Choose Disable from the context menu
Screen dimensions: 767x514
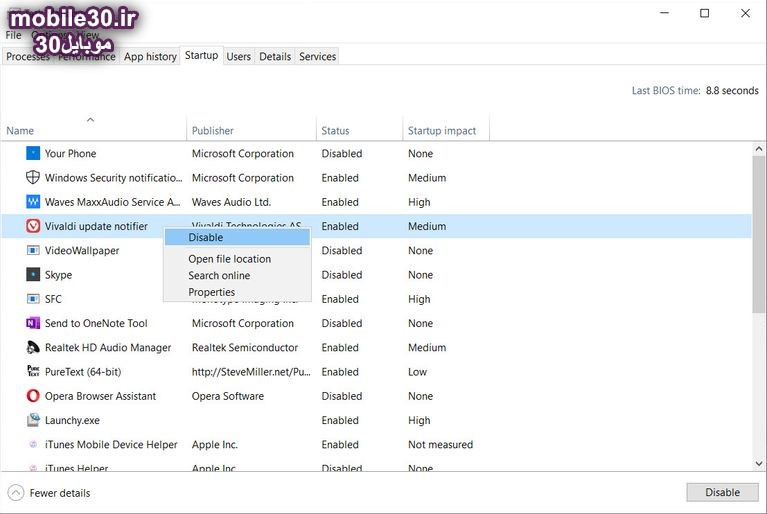206,238
